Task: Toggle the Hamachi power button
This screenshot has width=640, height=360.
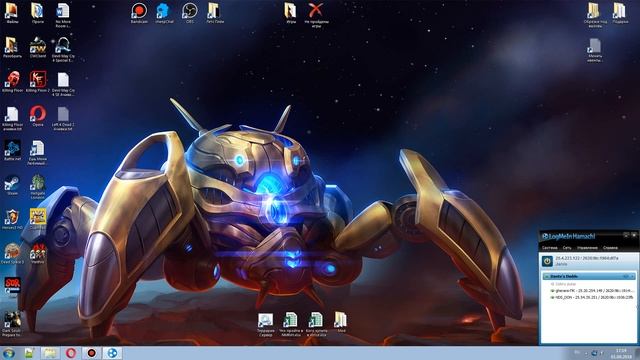Action: pos(547,260)
